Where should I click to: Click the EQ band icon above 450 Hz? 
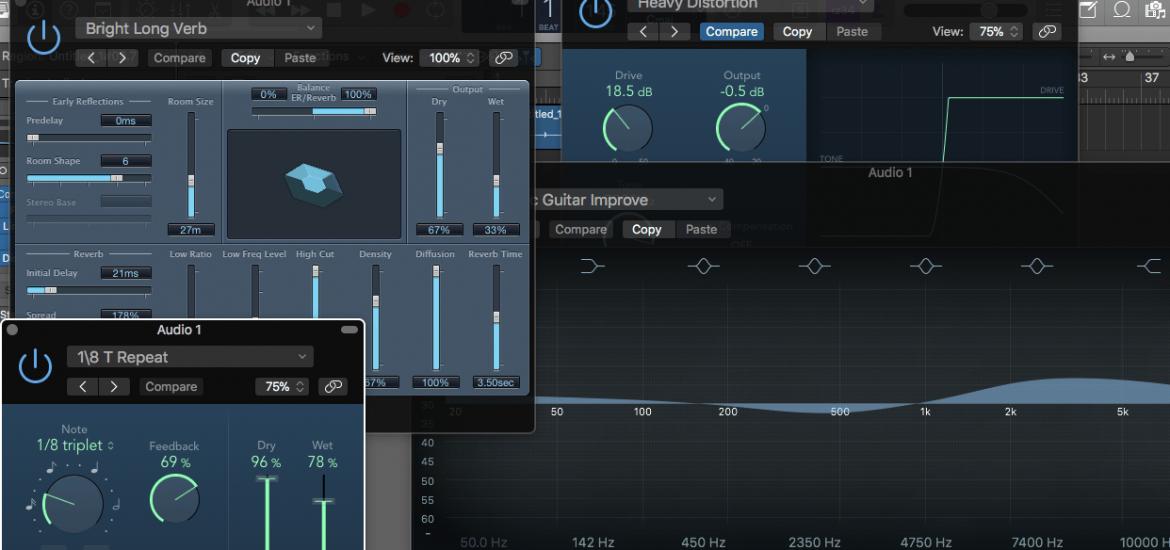click(x=703, y=266)
